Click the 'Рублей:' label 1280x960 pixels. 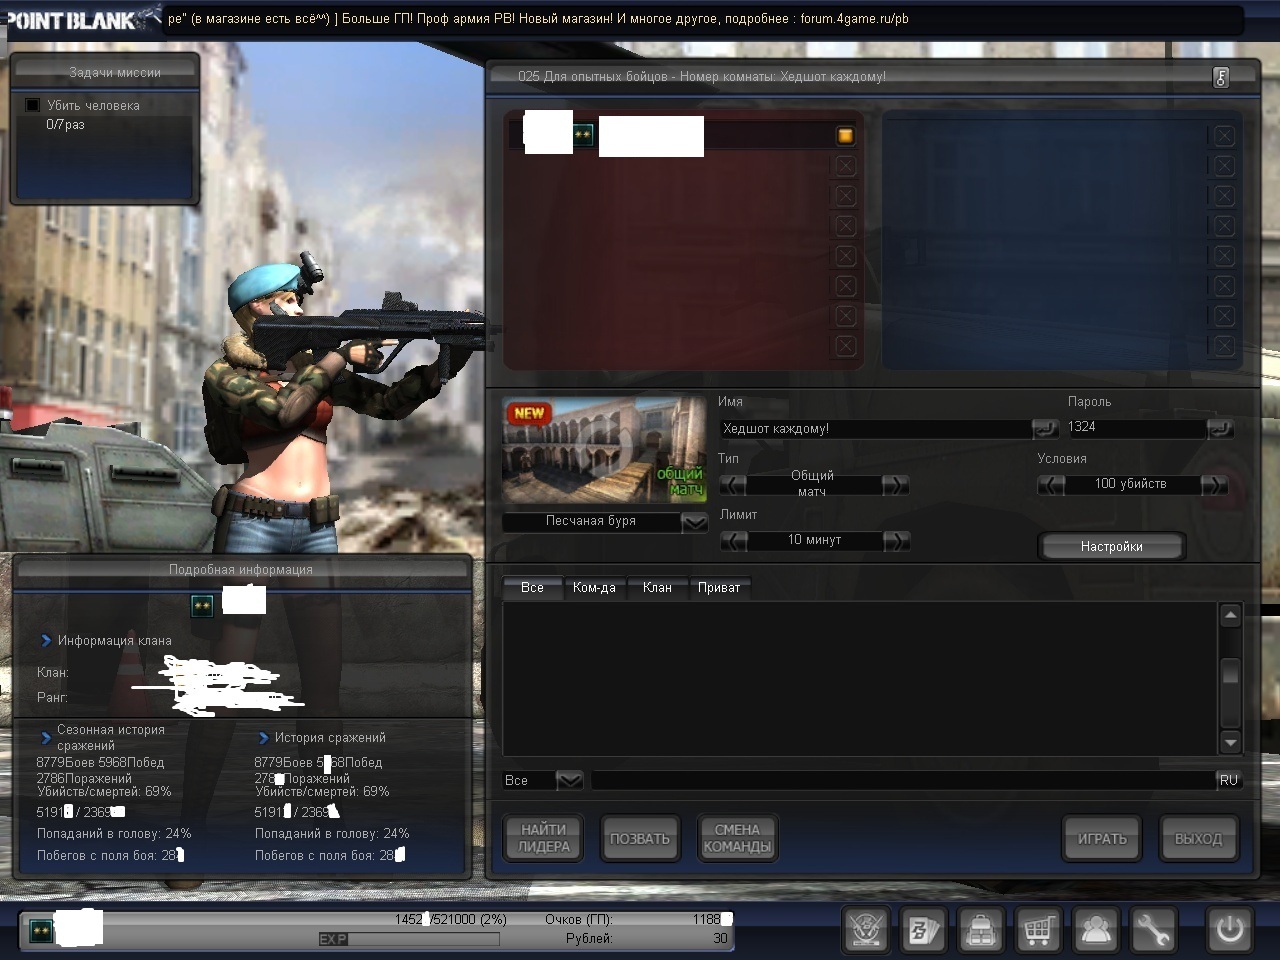pyautogui.click(x=589, y=938)
